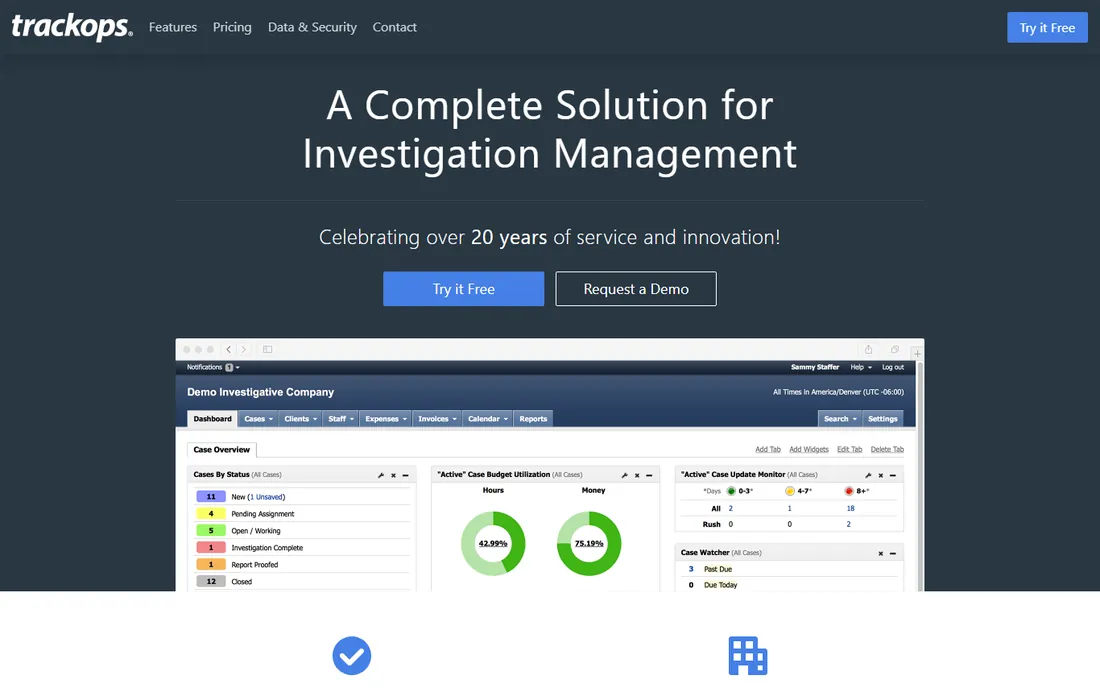Click the trackops logo
Screen dimensions: 1100x688
coord(72,27)
